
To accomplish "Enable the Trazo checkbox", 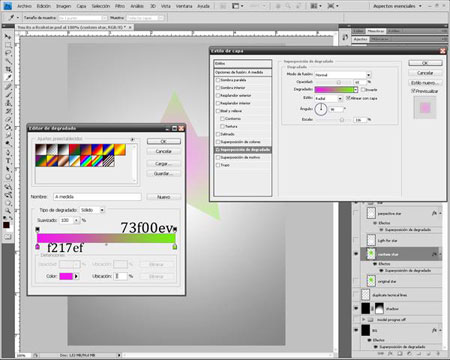I will pos(218,165).
